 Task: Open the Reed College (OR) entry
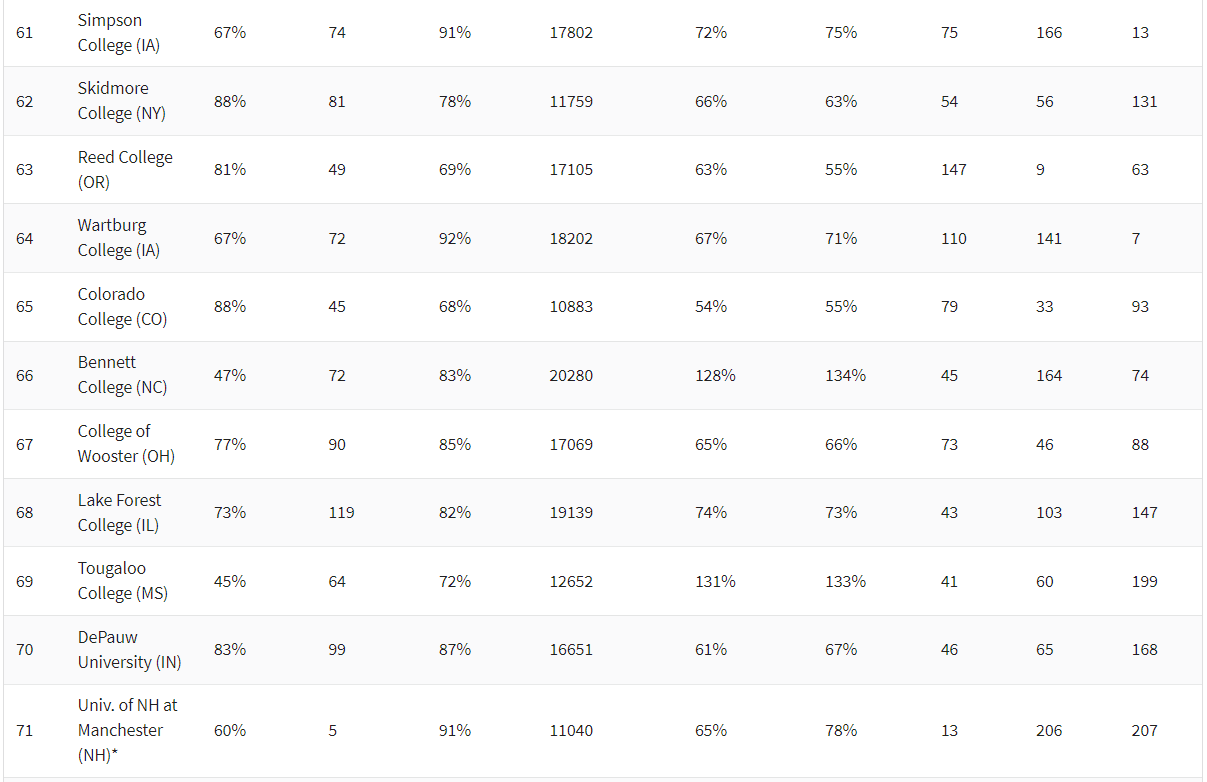(125, 170)
